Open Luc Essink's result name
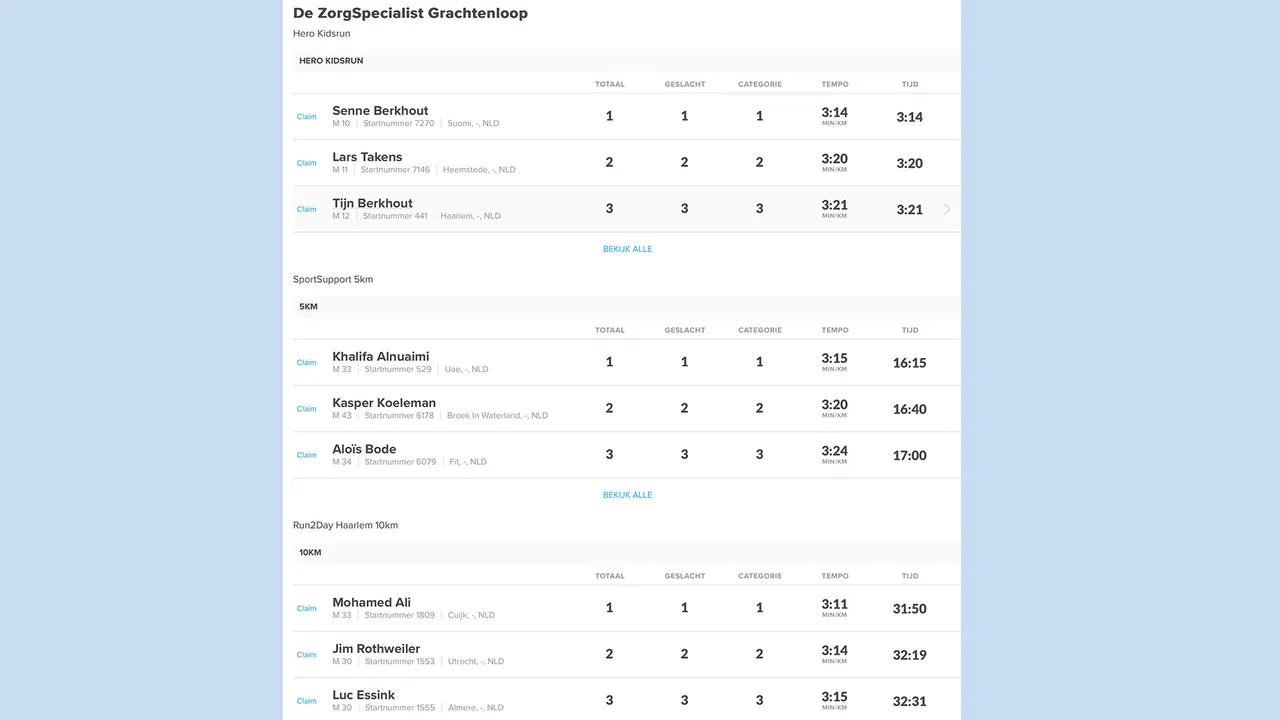 (x=363, y=695)
